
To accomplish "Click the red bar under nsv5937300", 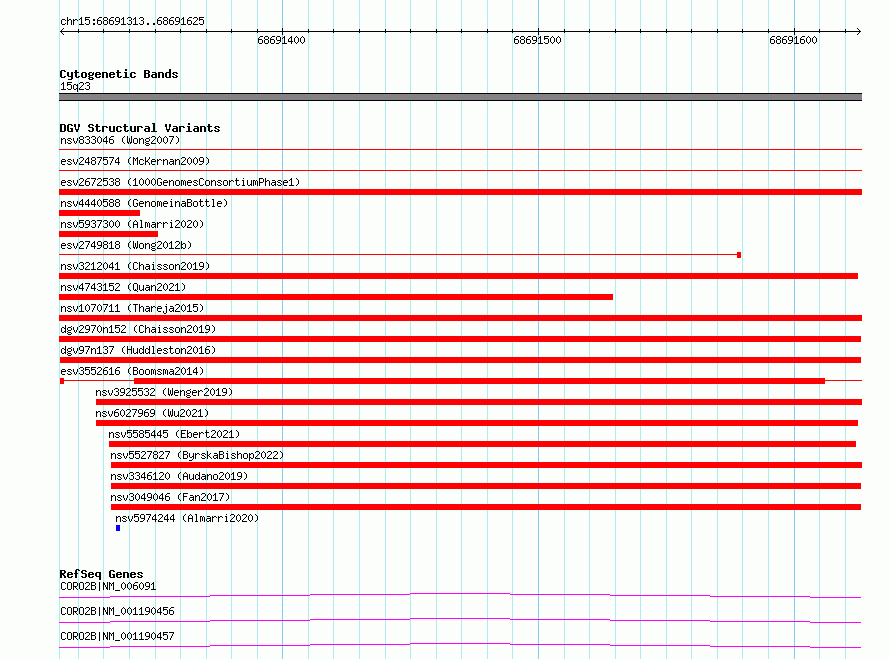I will pos(108,234).
